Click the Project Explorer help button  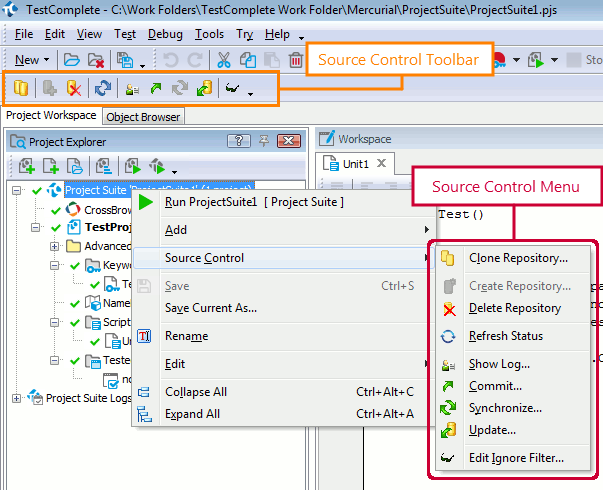(x=239, y=141)
